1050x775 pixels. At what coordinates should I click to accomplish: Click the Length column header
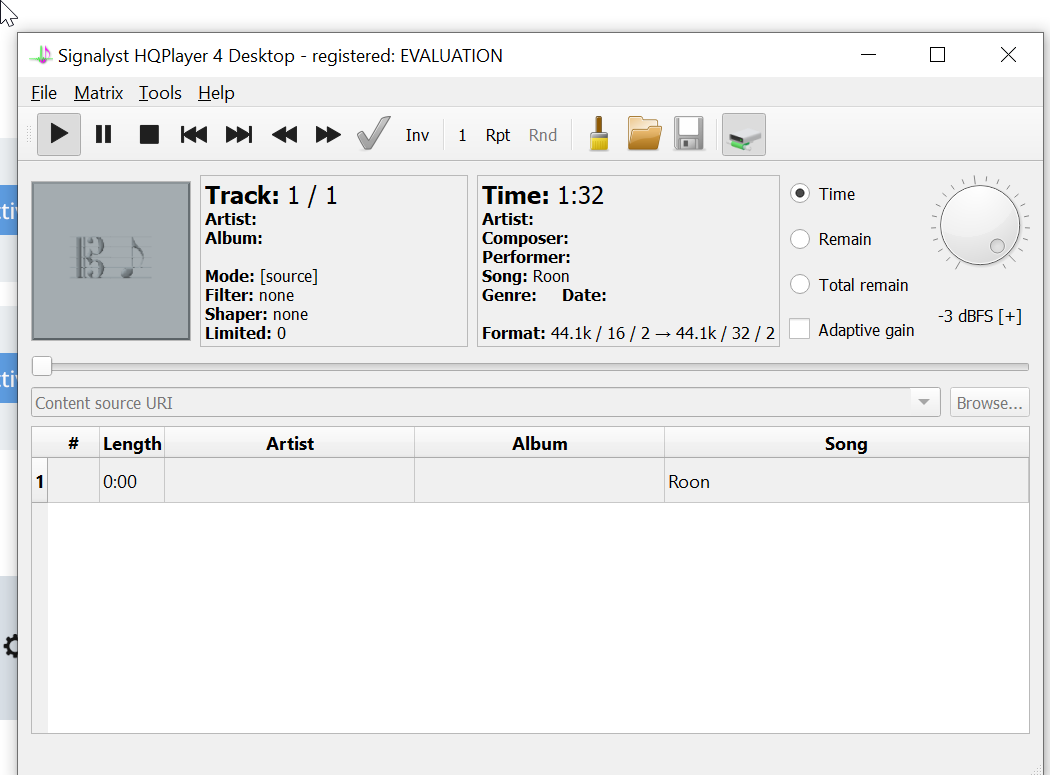(x=132, y=443)
